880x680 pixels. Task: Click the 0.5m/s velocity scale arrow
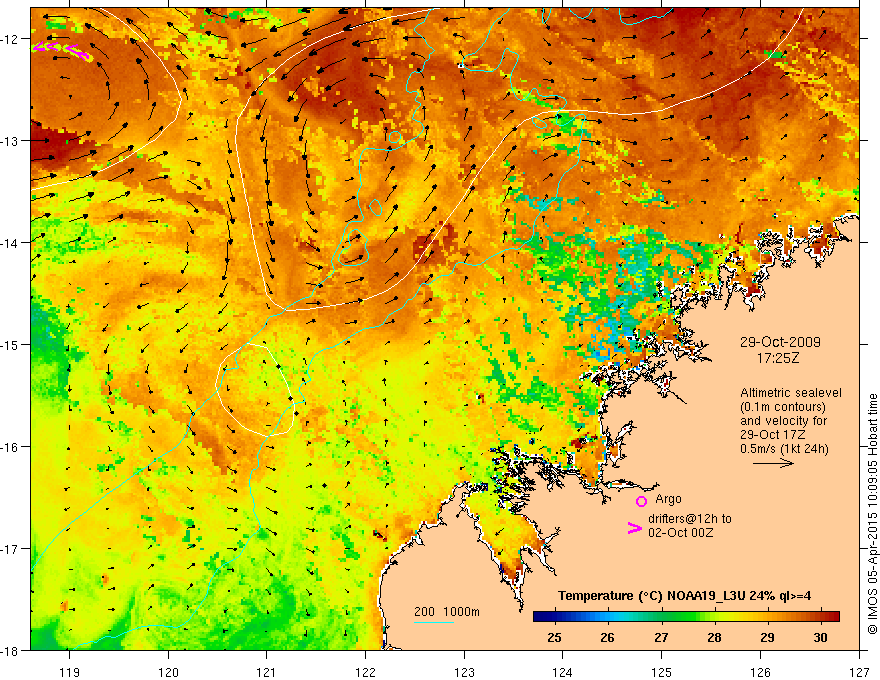(x=773, y=463)
